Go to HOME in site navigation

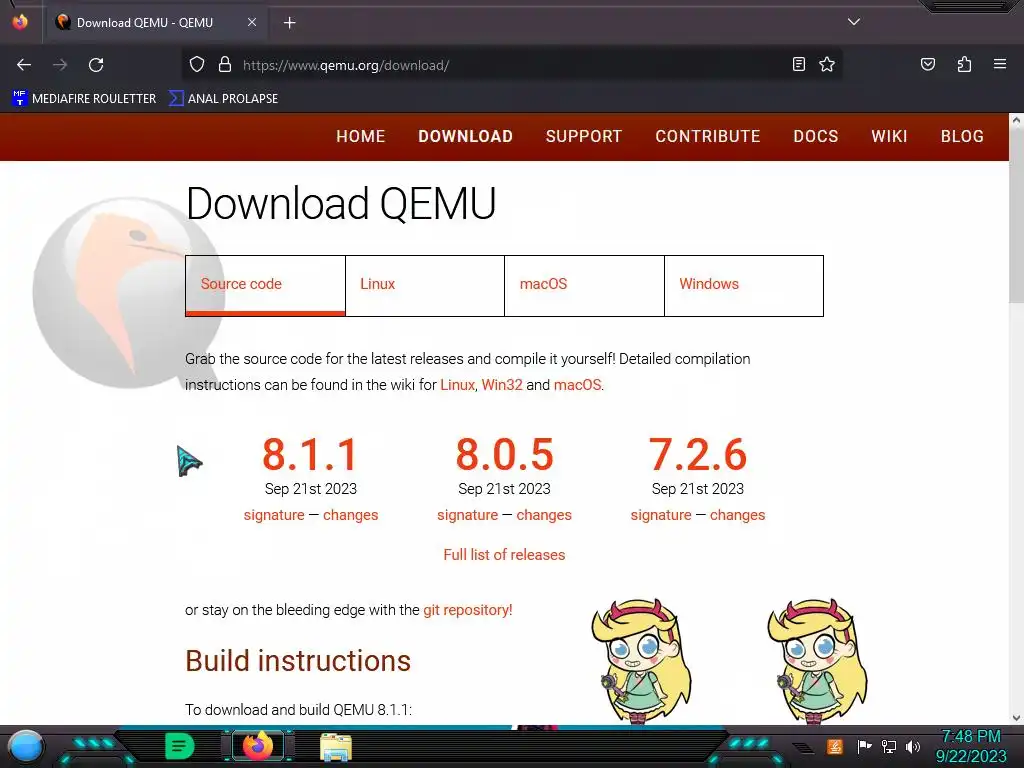tap(360, 136)
